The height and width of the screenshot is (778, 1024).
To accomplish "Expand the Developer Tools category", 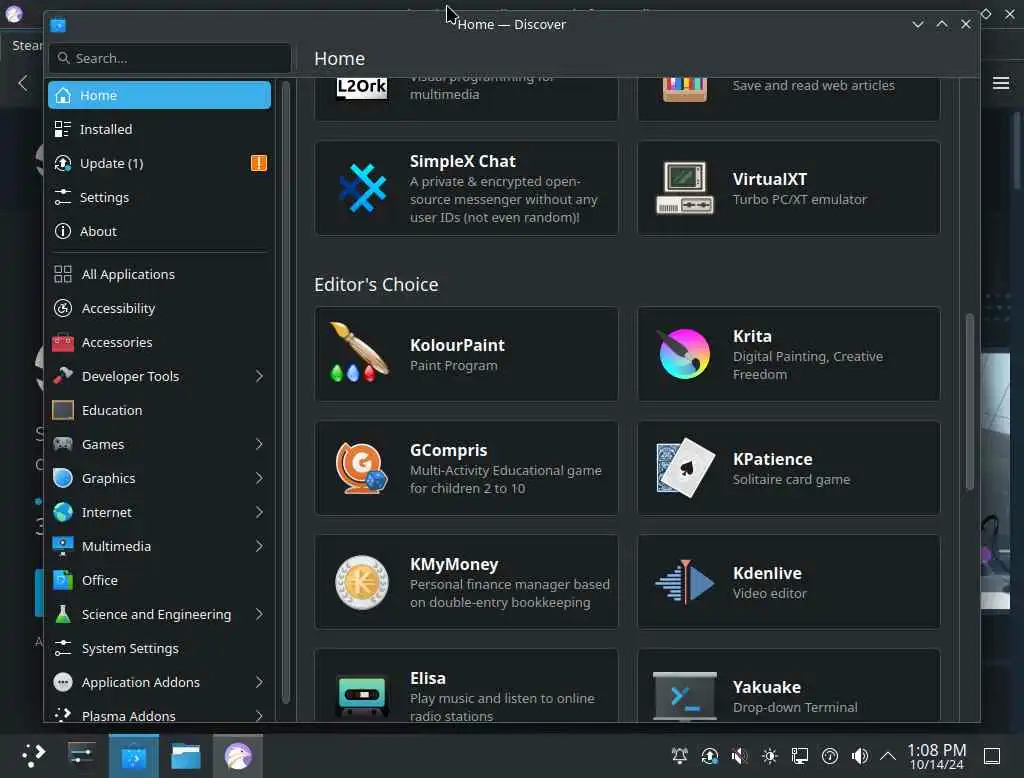I will [259, 376].
